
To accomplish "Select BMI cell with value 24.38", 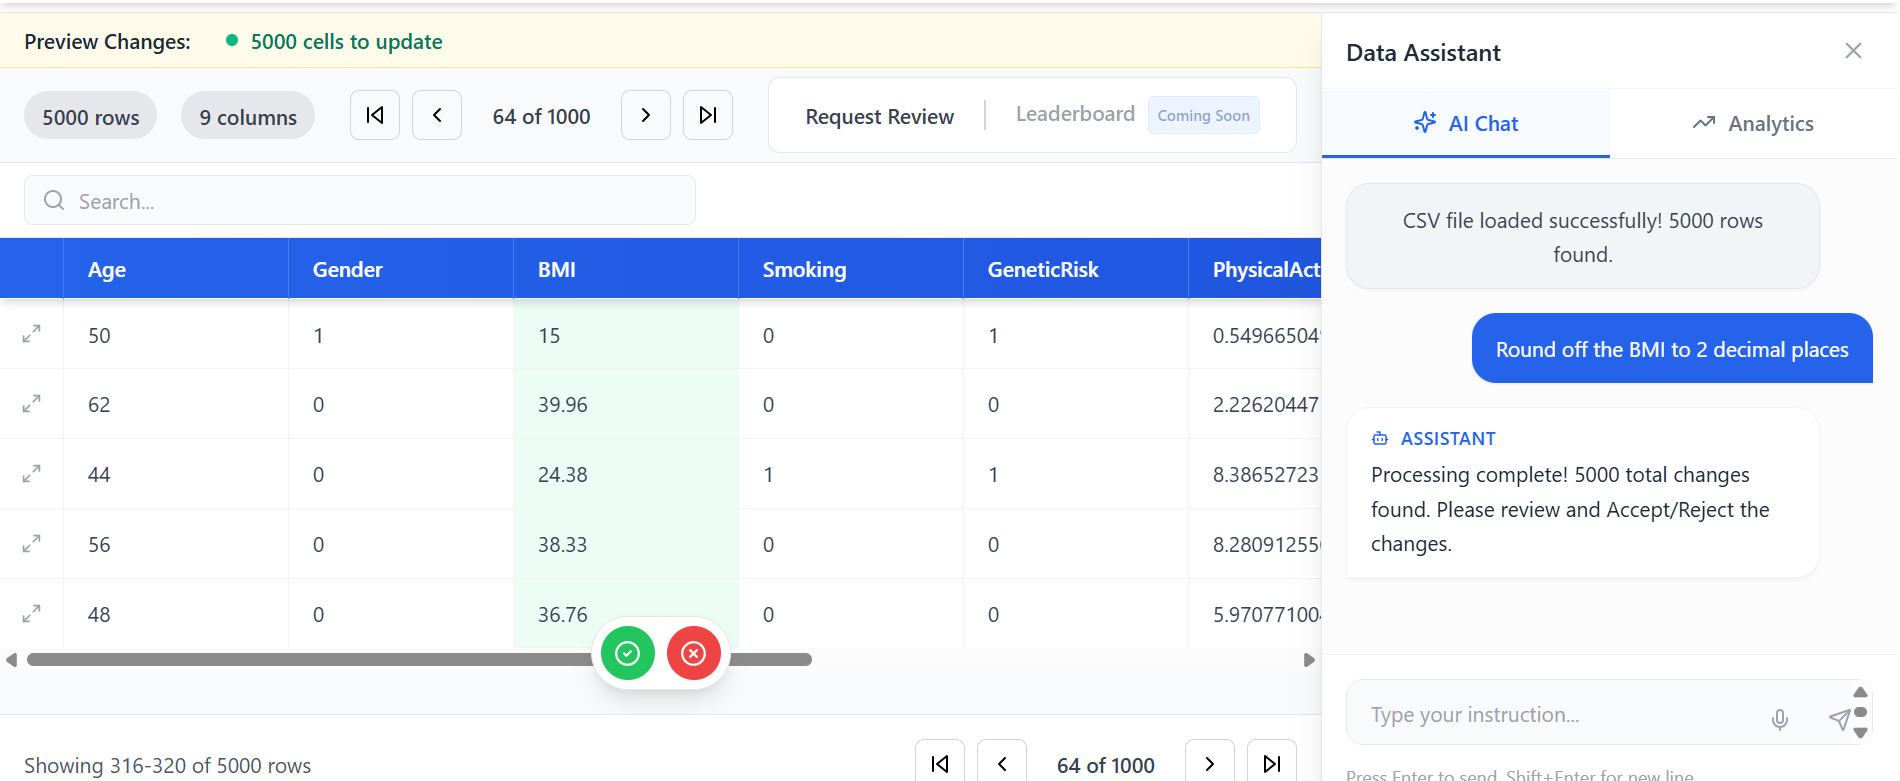I will click(x=626, y=474).
